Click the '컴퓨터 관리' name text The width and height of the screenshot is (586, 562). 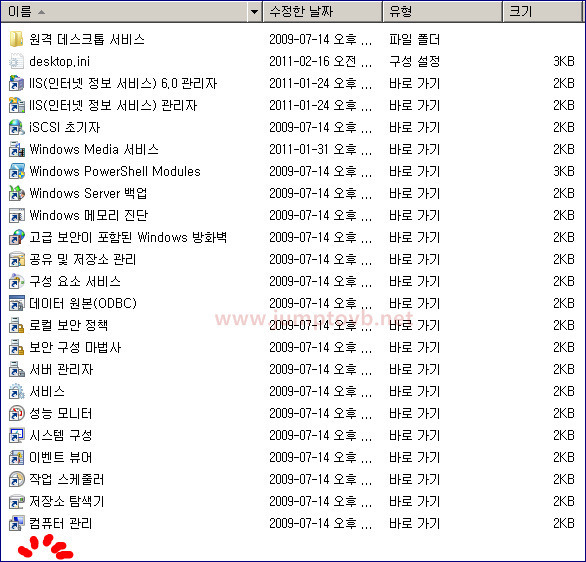[61, 524]
